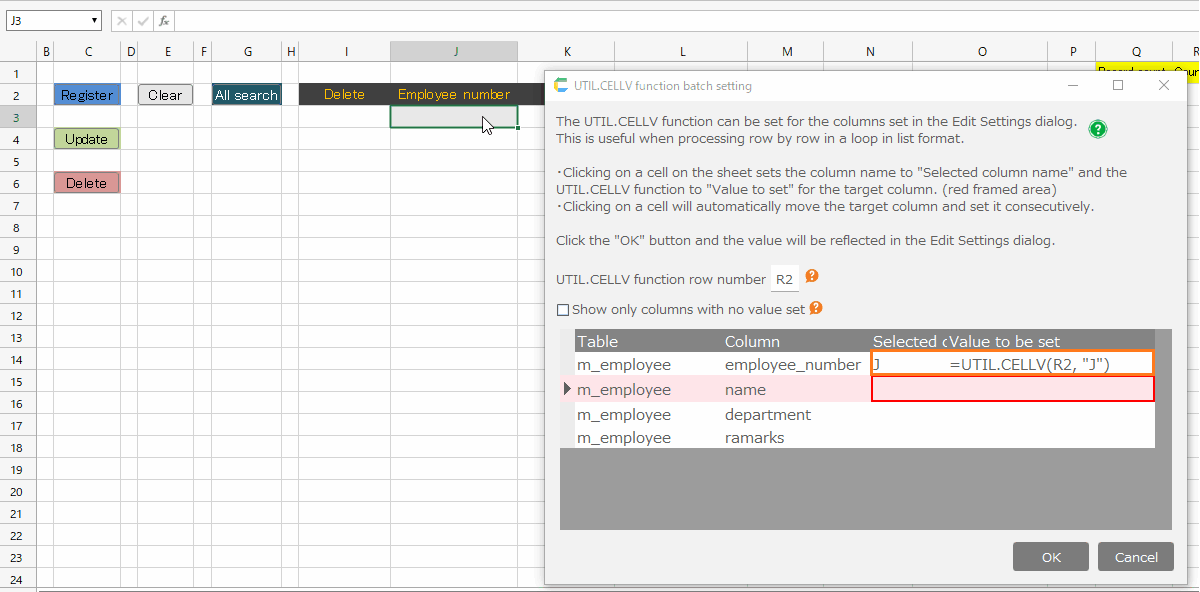Select the department row in the grid
This screenshot has width=1200, height=592.
tap(865, 414)
